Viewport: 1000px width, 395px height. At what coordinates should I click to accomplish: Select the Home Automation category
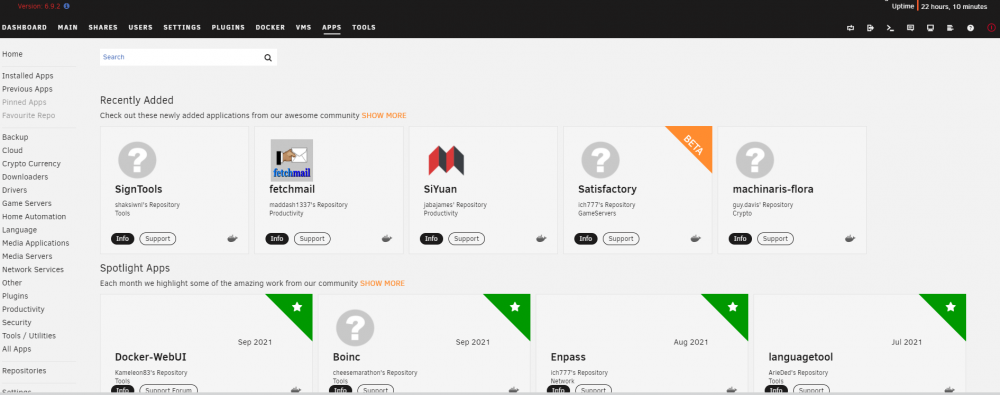point(34,217)
